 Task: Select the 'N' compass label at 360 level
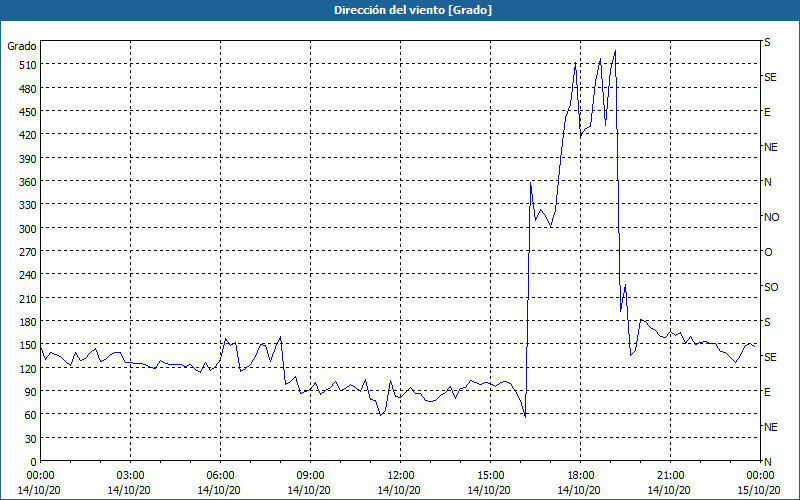coord(768,182)
